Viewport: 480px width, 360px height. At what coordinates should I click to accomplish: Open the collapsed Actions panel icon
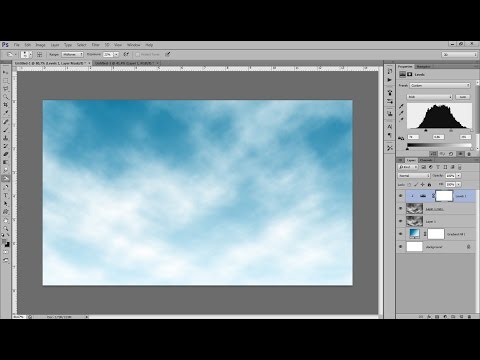point(390,80)
